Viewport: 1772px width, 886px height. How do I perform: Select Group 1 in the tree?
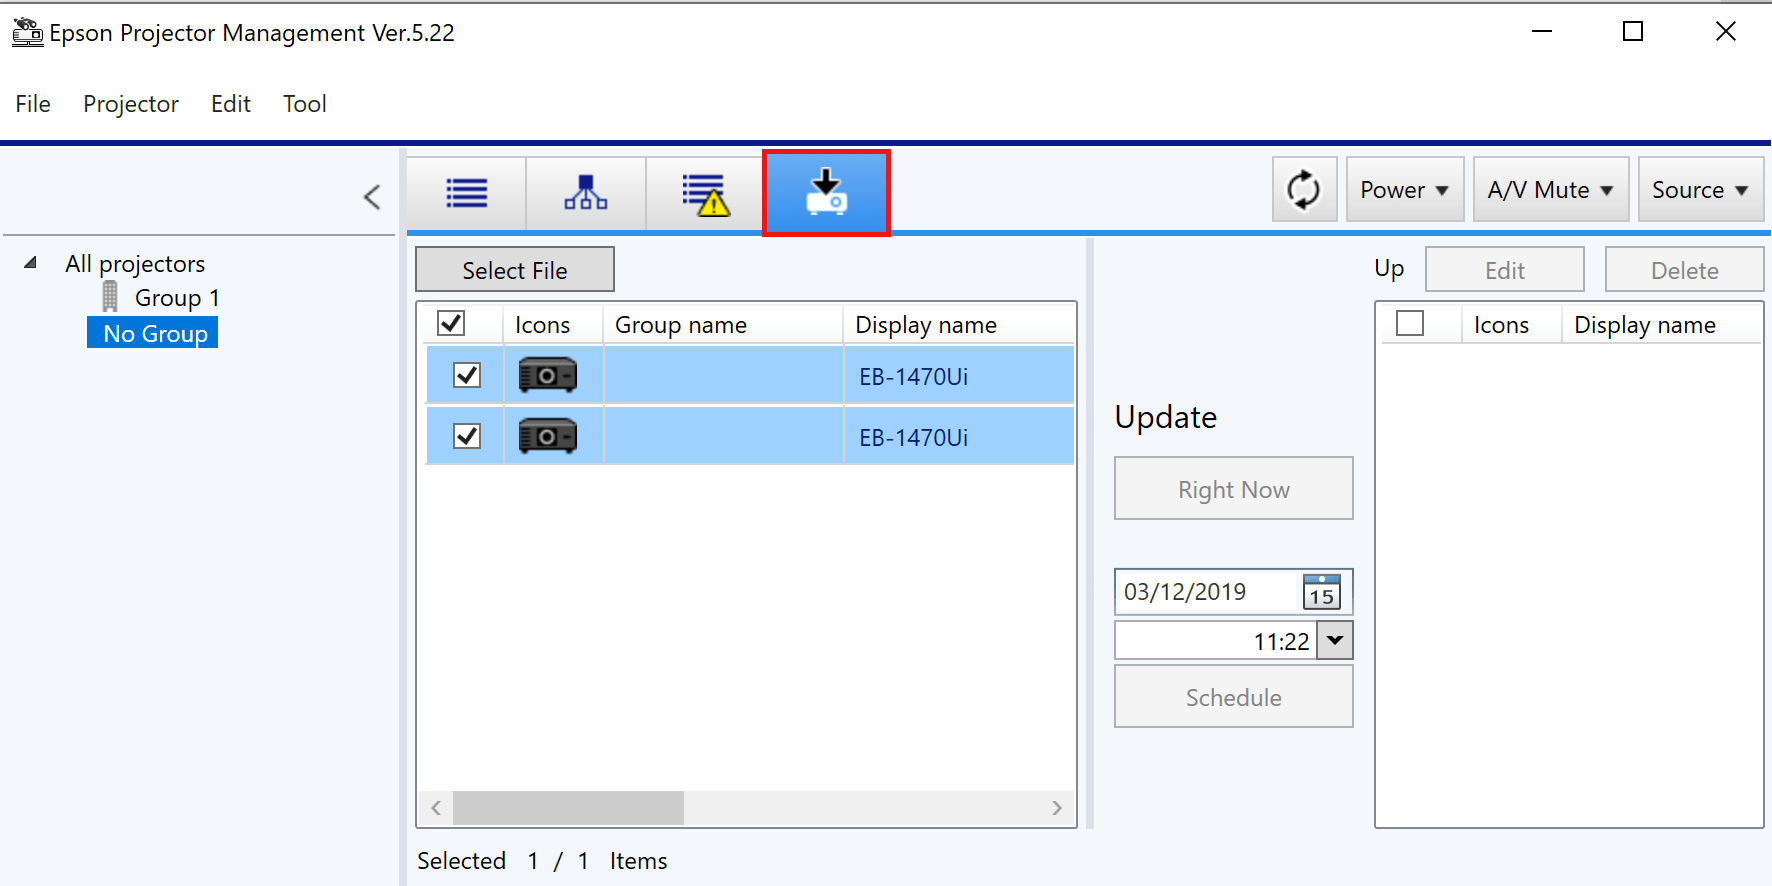point(177,298)
